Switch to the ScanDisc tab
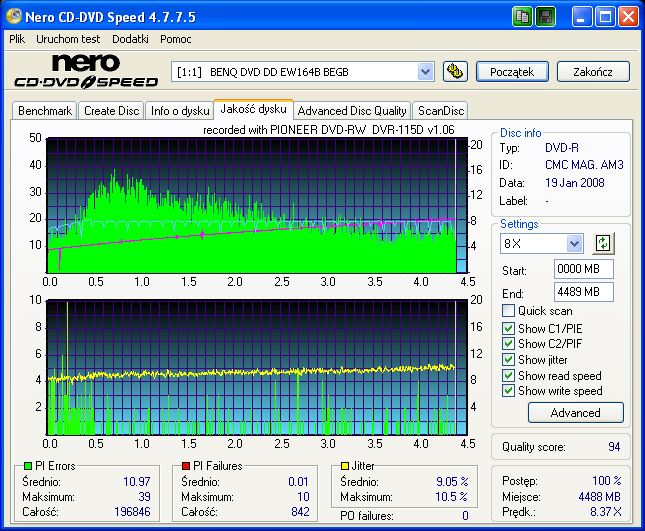This screenshot has height=531, width=645. tap(441, 111)
